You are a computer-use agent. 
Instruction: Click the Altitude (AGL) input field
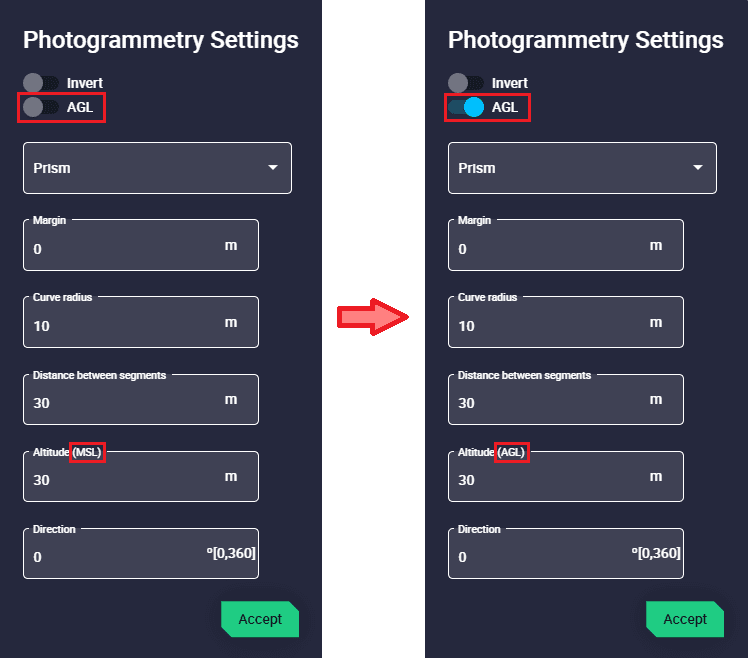[550, 479]
